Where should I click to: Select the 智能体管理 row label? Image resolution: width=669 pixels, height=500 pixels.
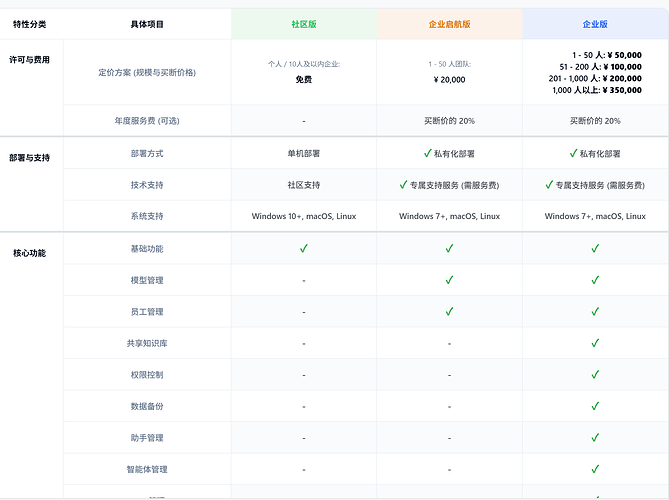pyautogui.click(x=147, y=470)
